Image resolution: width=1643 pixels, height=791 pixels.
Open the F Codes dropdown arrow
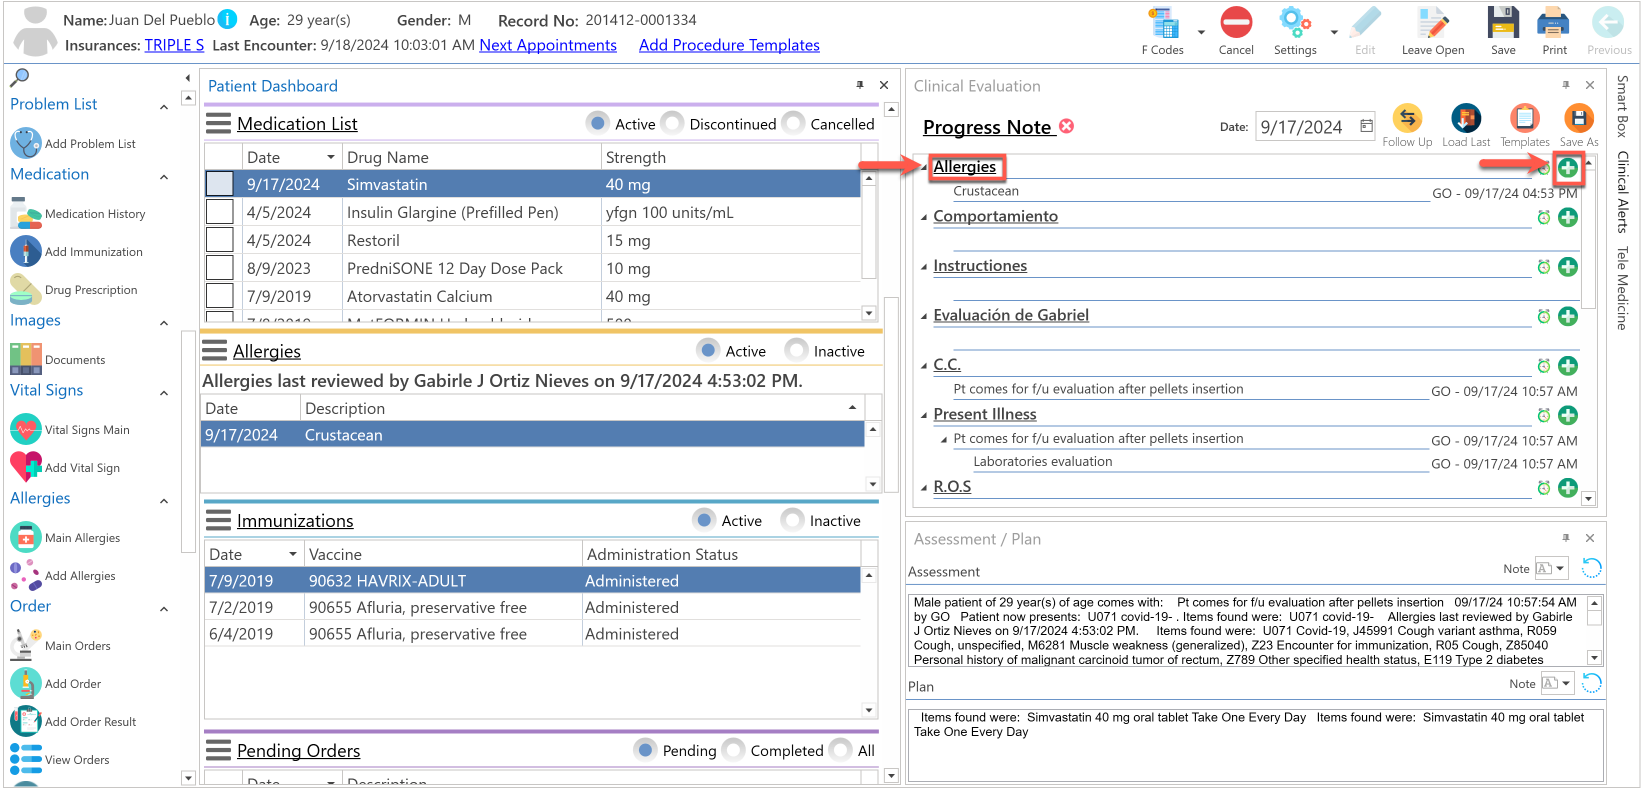coord(1201,32)
